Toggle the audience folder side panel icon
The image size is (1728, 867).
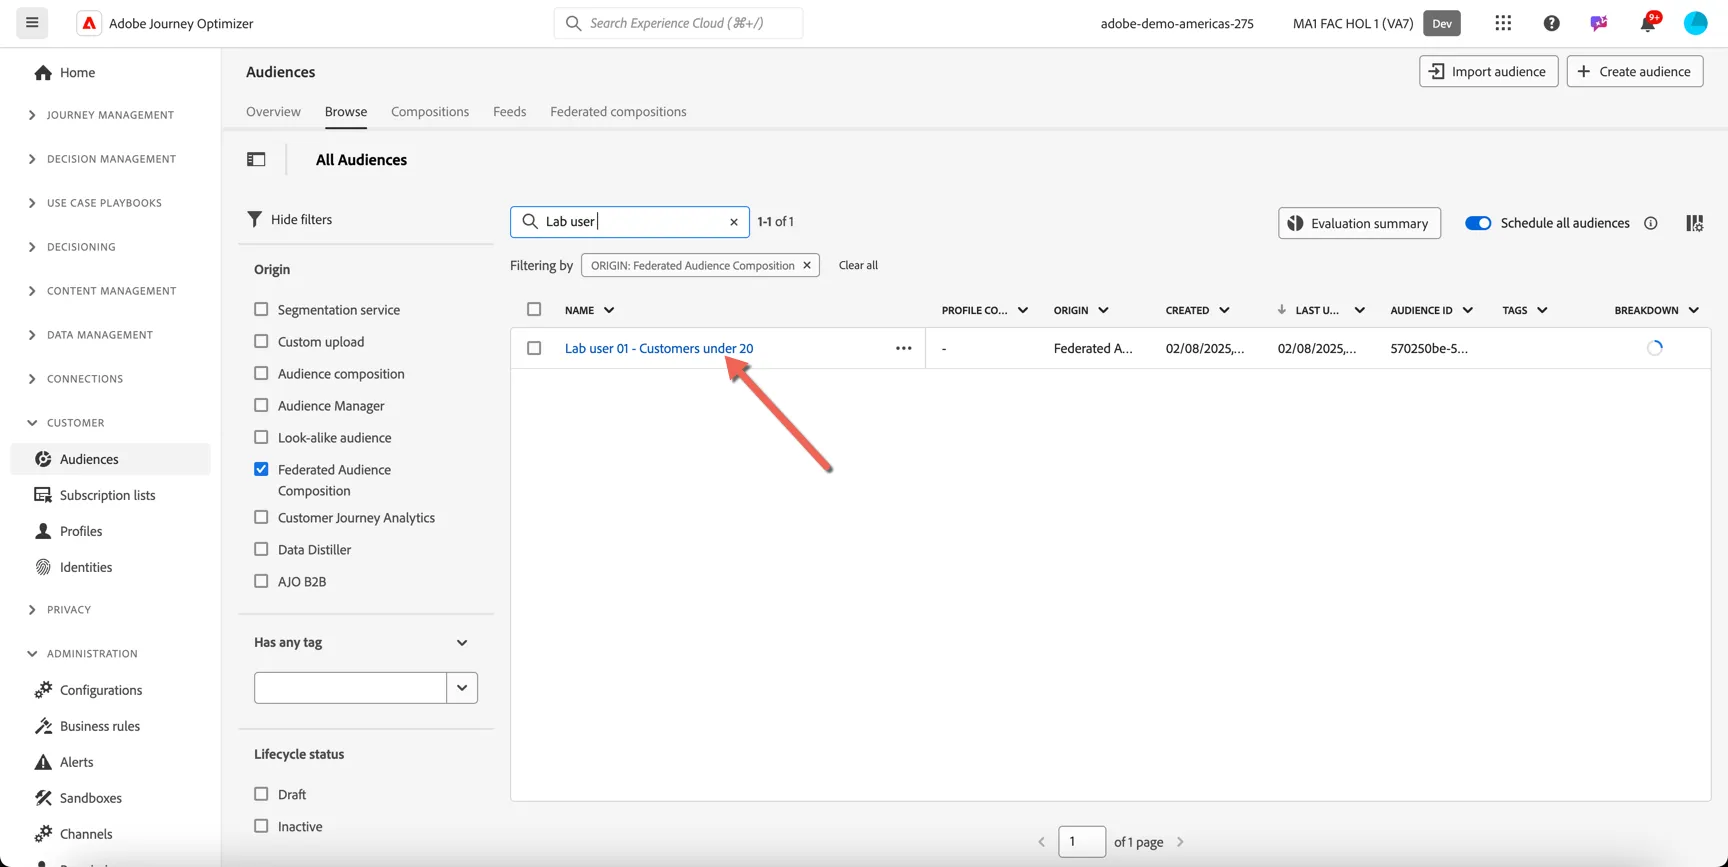(x=256, y=159)
